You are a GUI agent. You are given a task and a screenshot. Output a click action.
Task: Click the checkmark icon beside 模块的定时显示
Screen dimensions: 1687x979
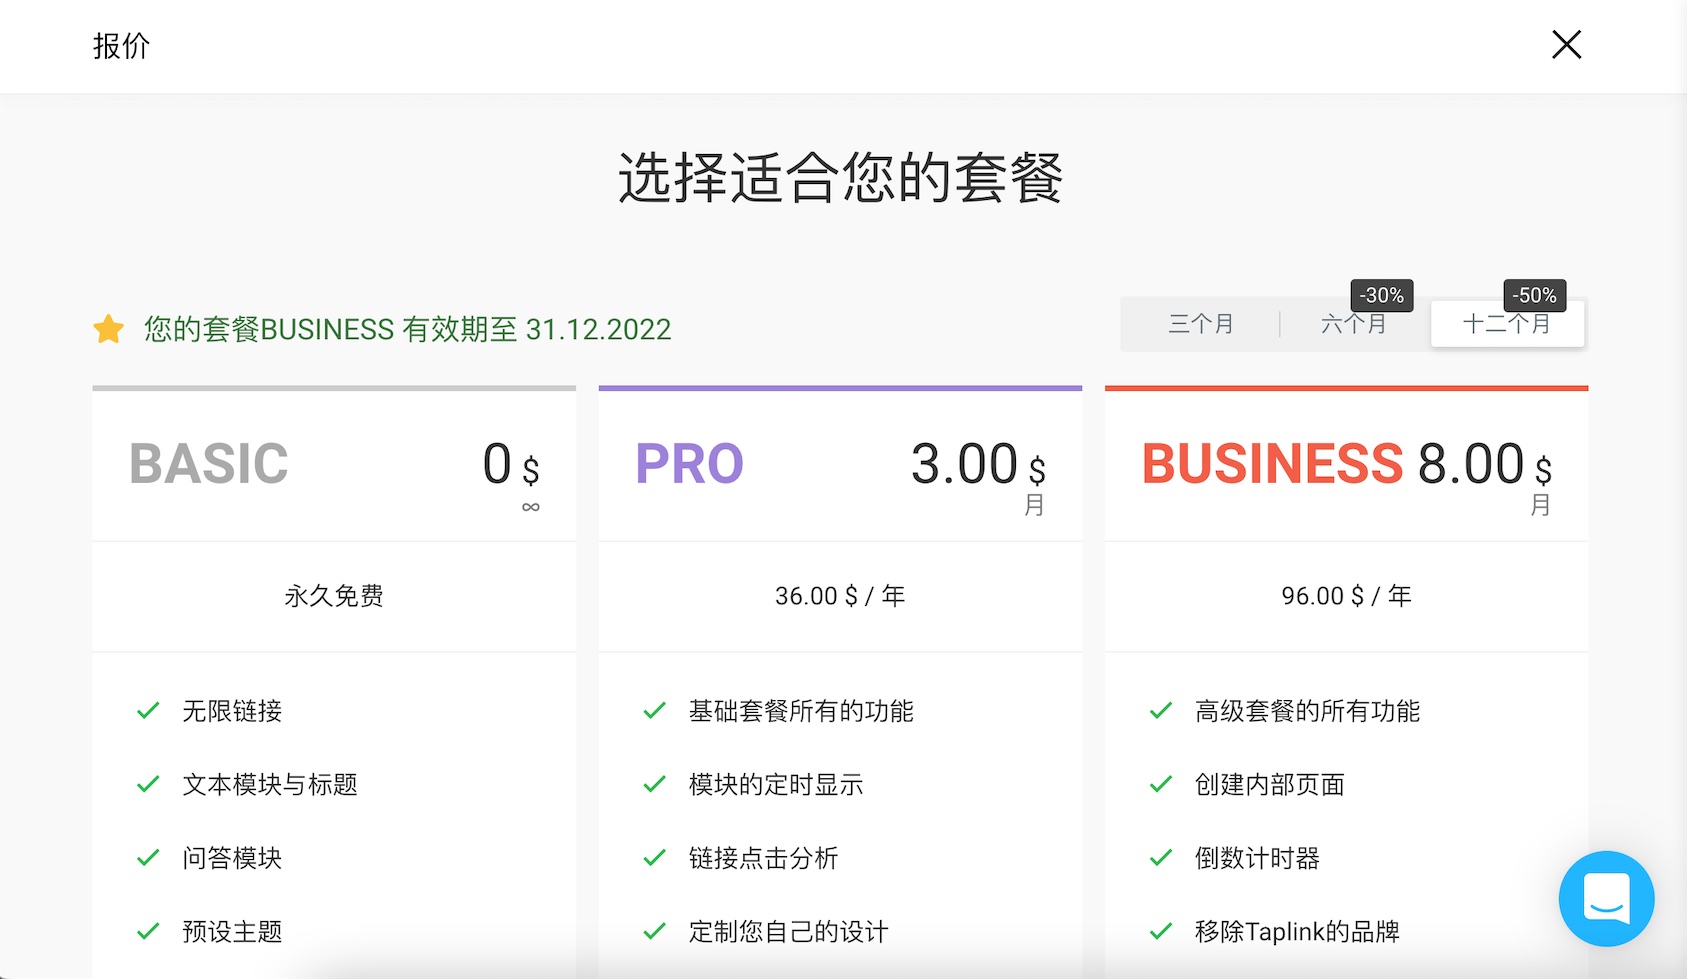(654, 785)
